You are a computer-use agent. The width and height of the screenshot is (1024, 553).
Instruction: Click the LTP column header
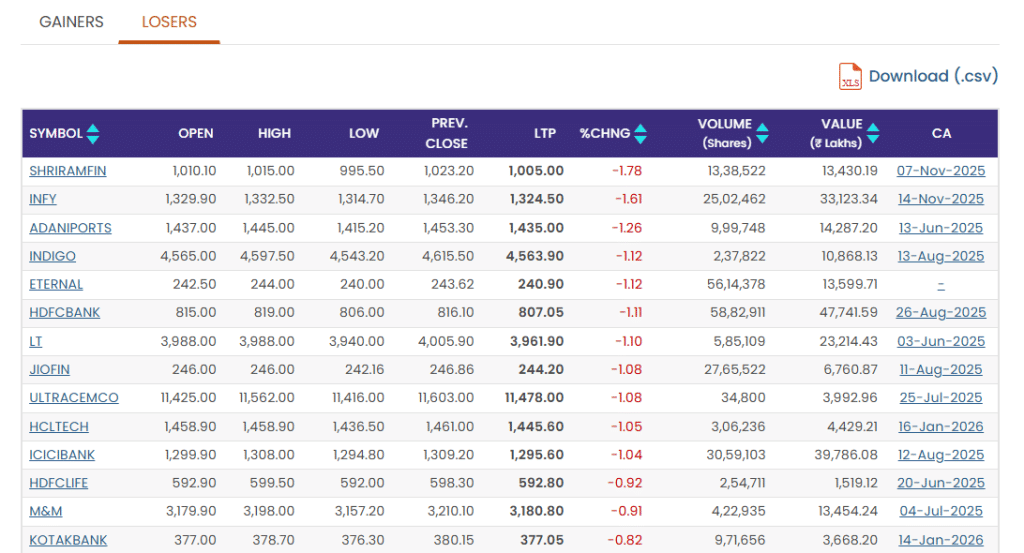(544, 133)
